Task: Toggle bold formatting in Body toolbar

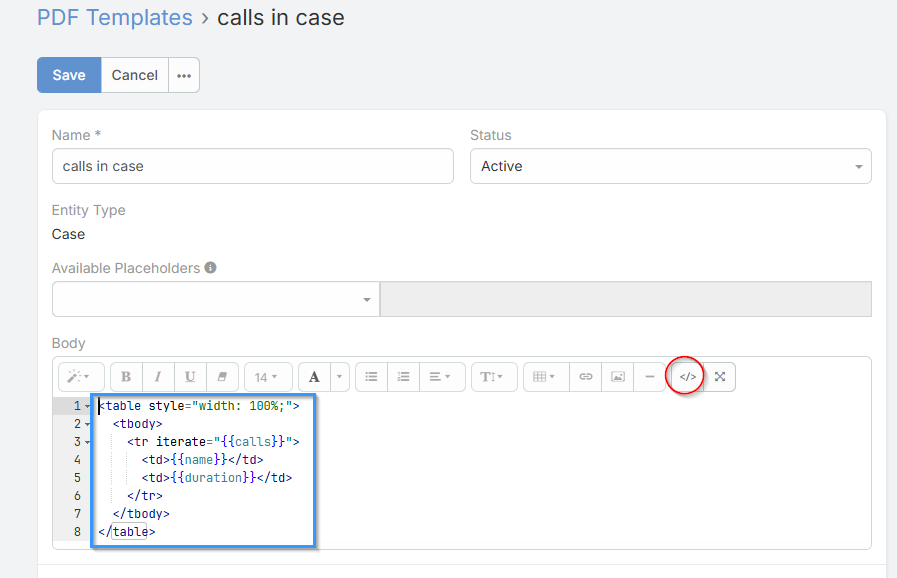Action: [x=126, y=377]
